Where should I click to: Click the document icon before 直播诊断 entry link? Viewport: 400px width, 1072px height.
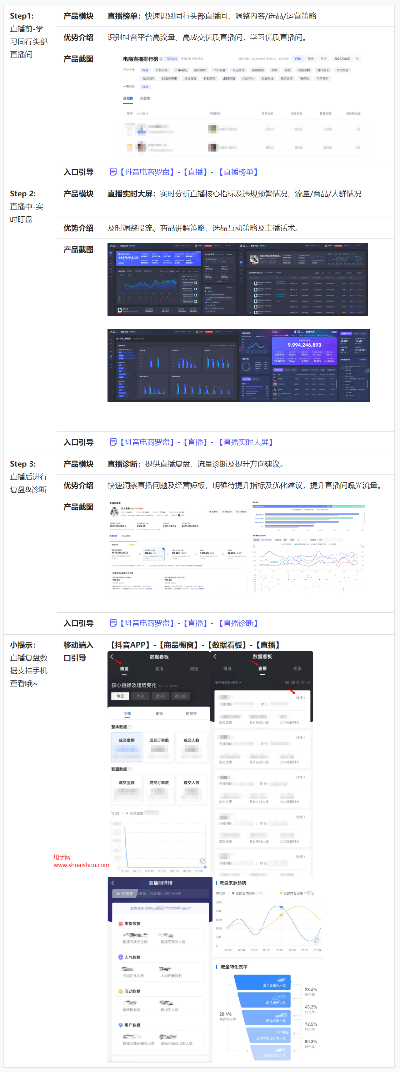click(x=114, y=624)
